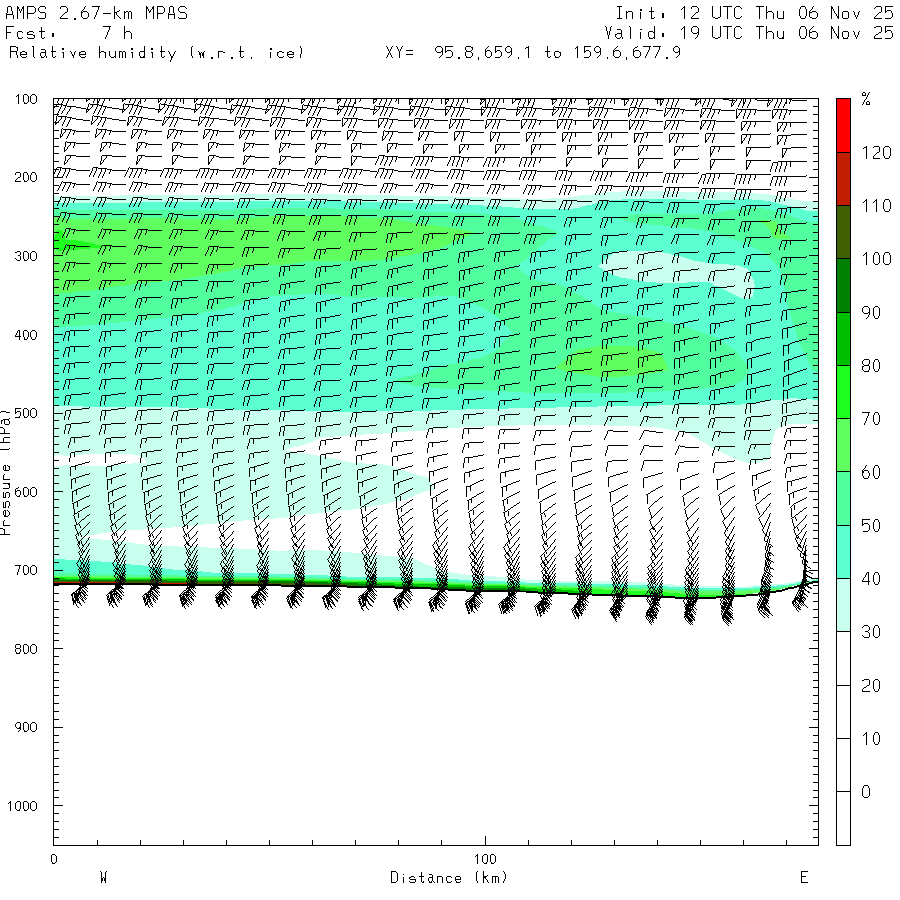Click the light green colorbar segment between 60 and 70
This screenshot has height=900, width=900.
click(843, 445)
